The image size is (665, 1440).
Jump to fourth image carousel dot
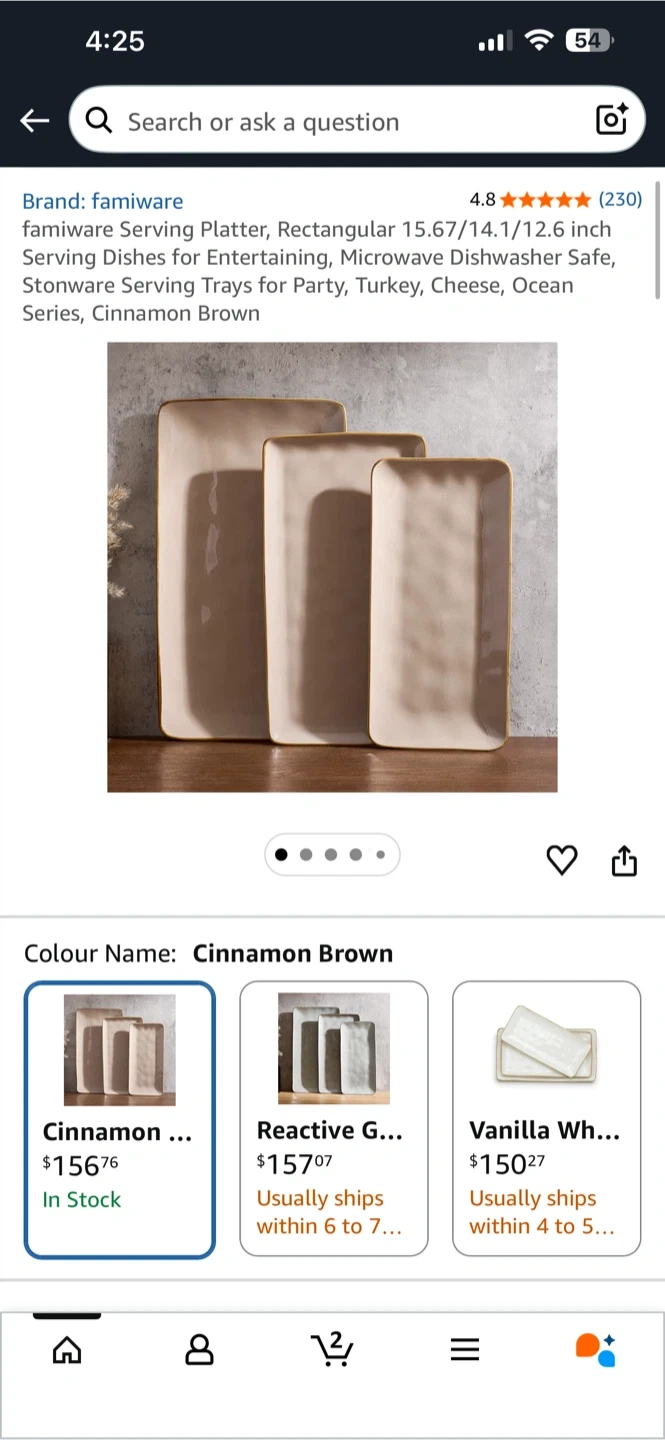(x=356, y=855)
